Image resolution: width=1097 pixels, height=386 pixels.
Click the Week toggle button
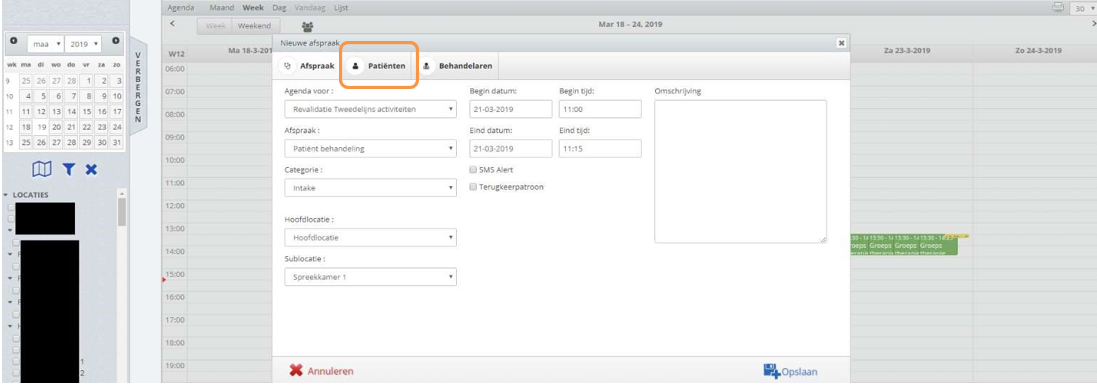pyautogui.click(x=215, y=26)
